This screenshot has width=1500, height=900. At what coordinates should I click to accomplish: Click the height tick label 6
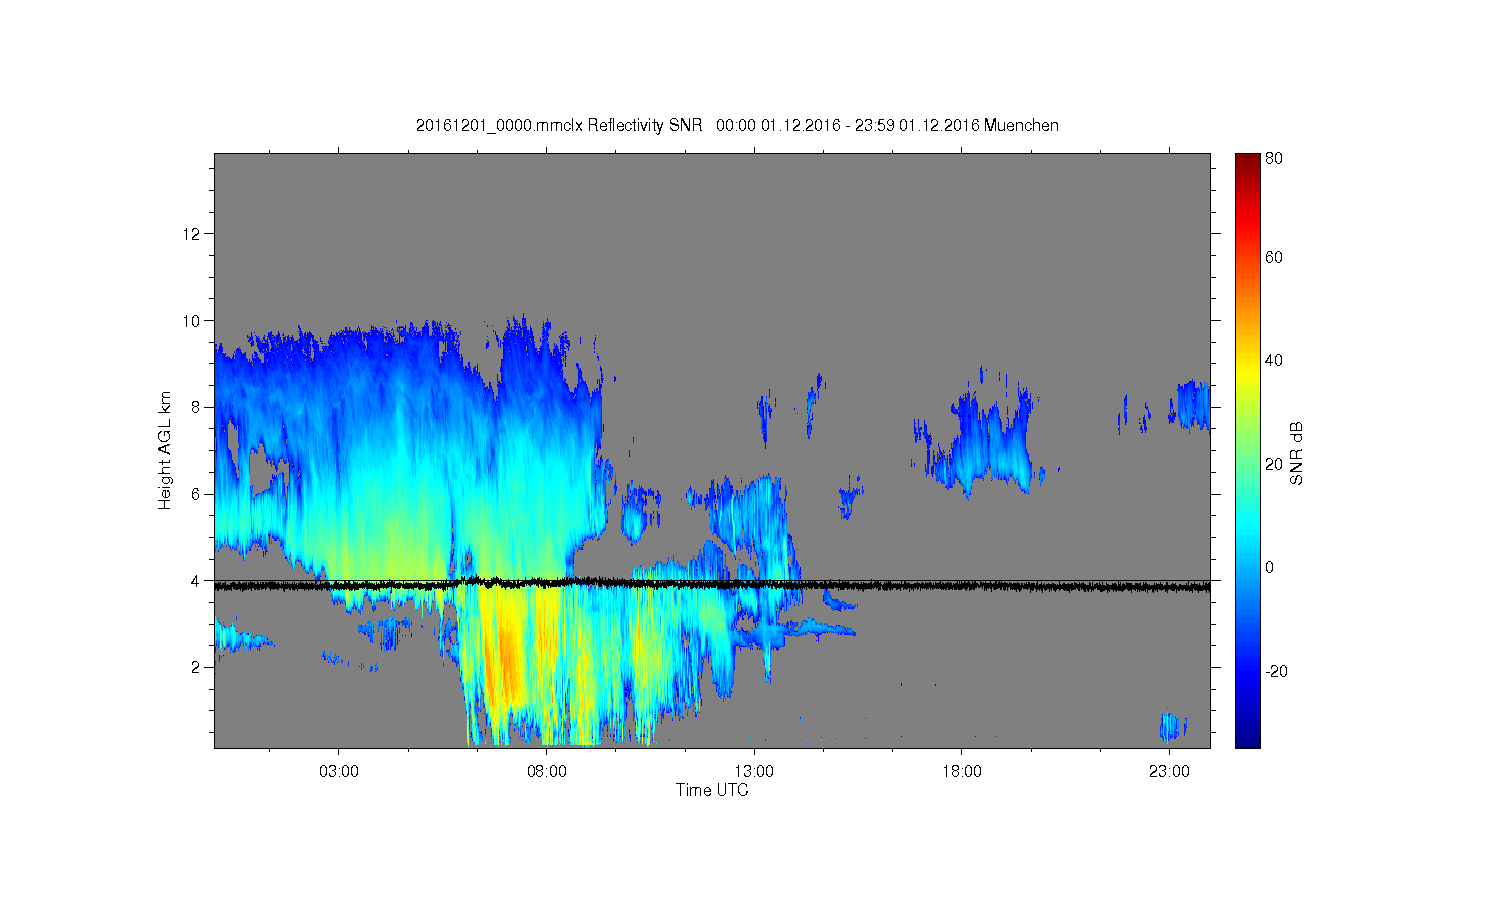(x=198, y=494)
